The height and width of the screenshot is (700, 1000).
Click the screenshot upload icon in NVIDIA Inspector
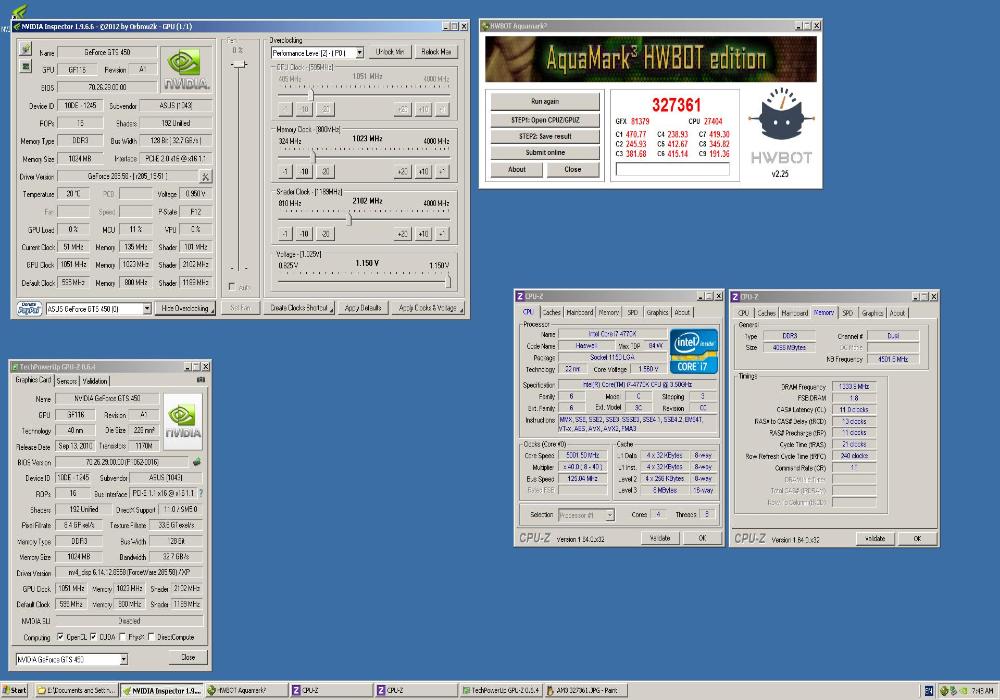(26, 48)
